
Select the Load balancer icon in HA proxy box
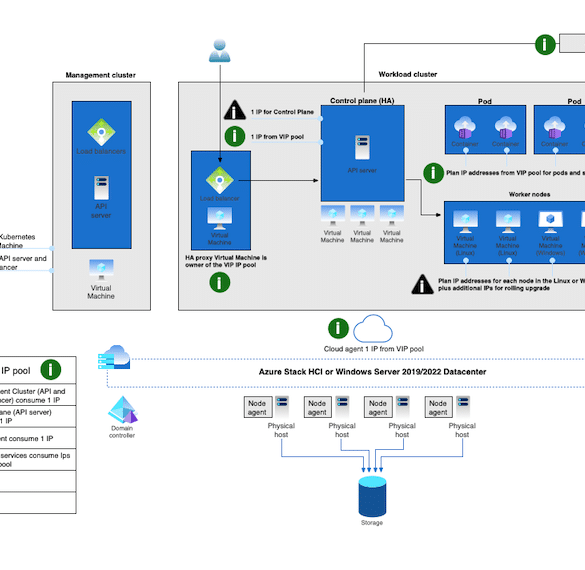219,180
